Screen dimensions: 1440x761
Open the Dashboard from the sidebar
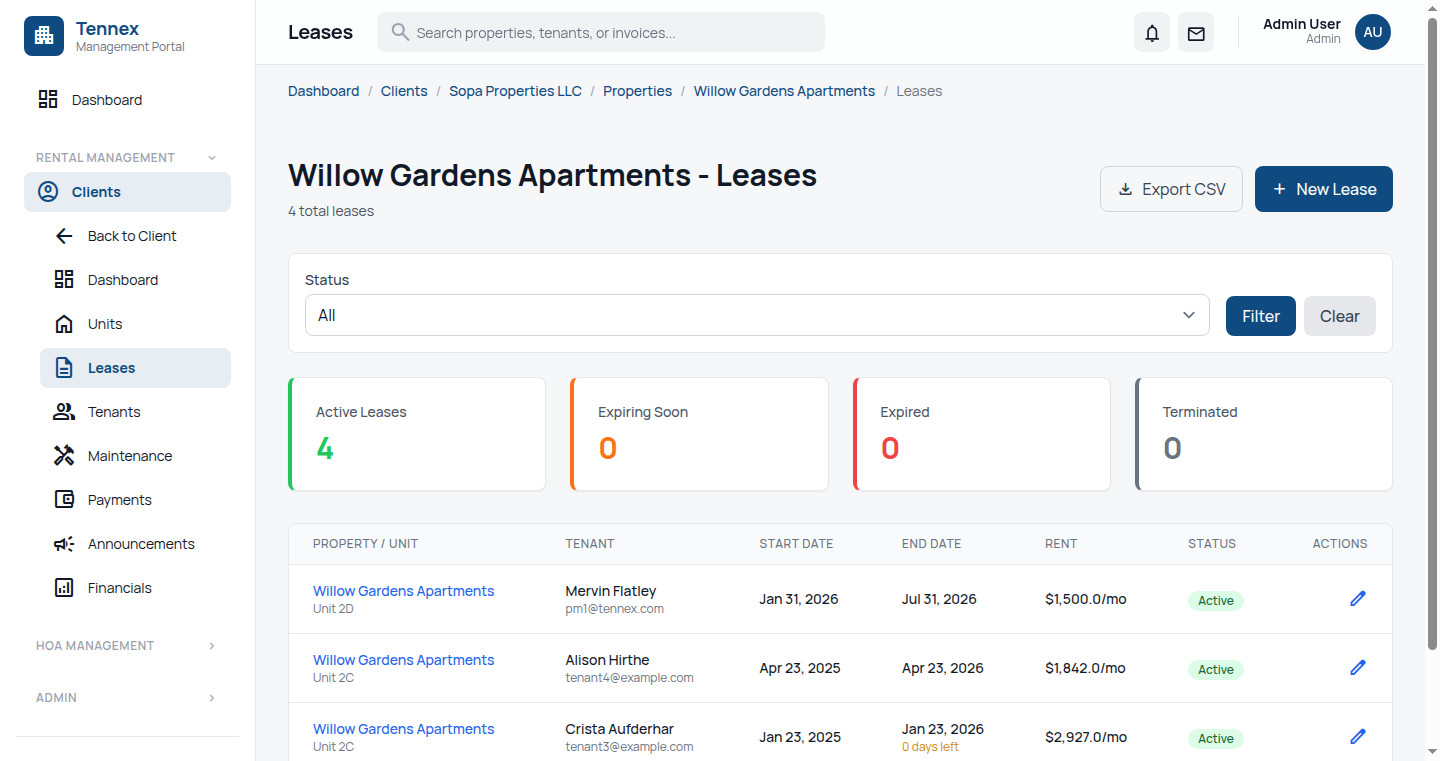tap(107, 99)
